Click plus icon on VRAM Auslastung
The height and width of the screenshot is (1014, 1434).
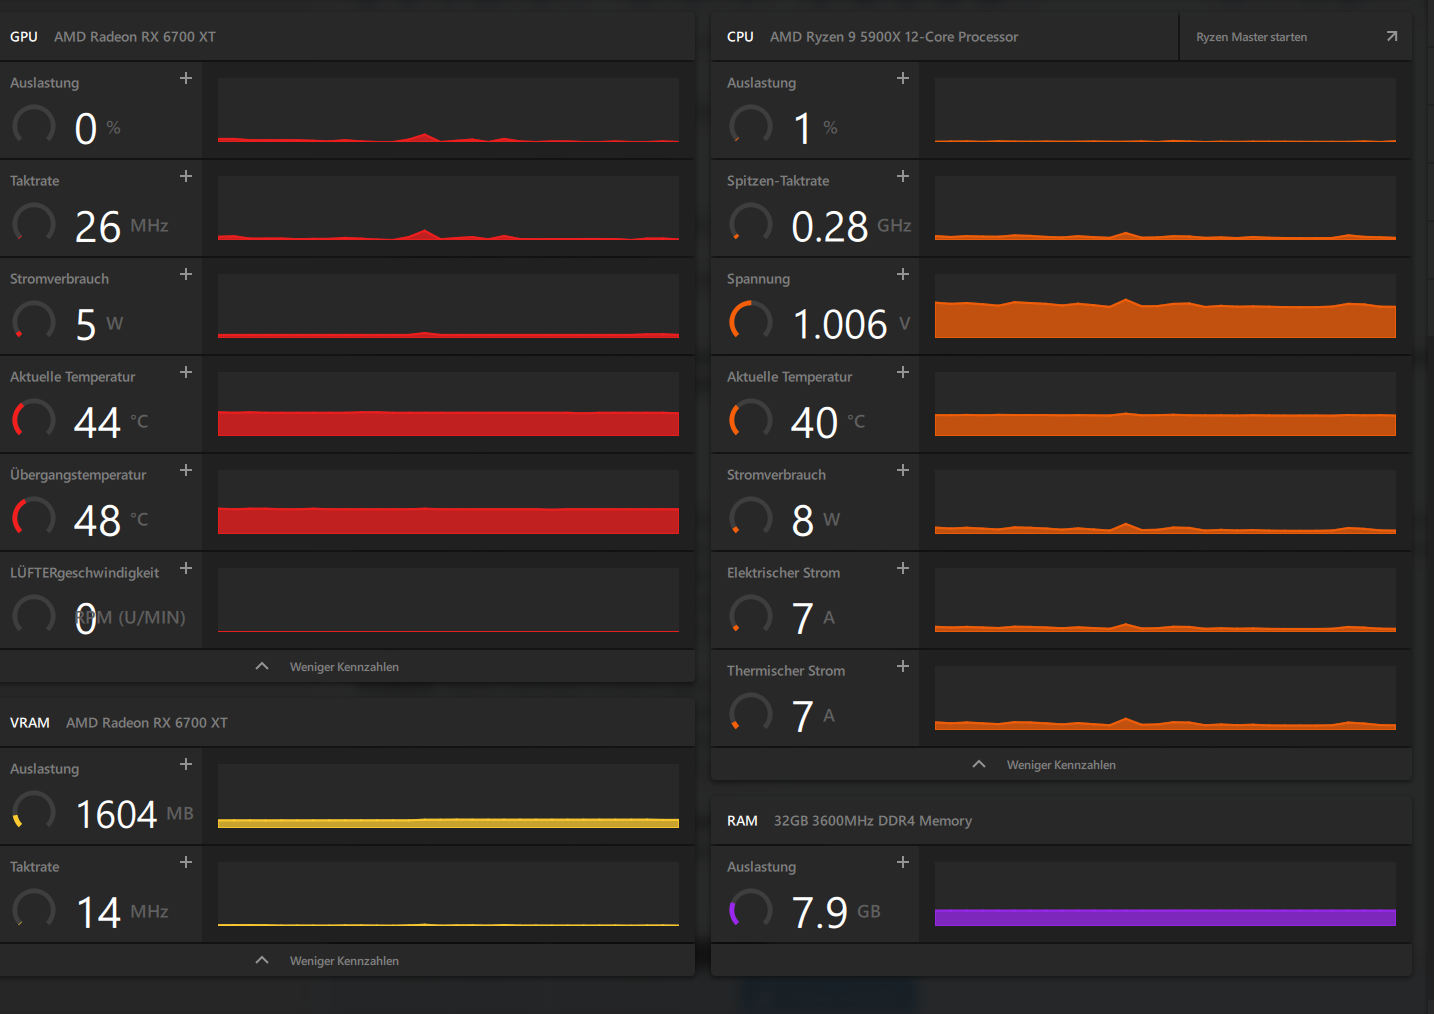coord(186,764)
